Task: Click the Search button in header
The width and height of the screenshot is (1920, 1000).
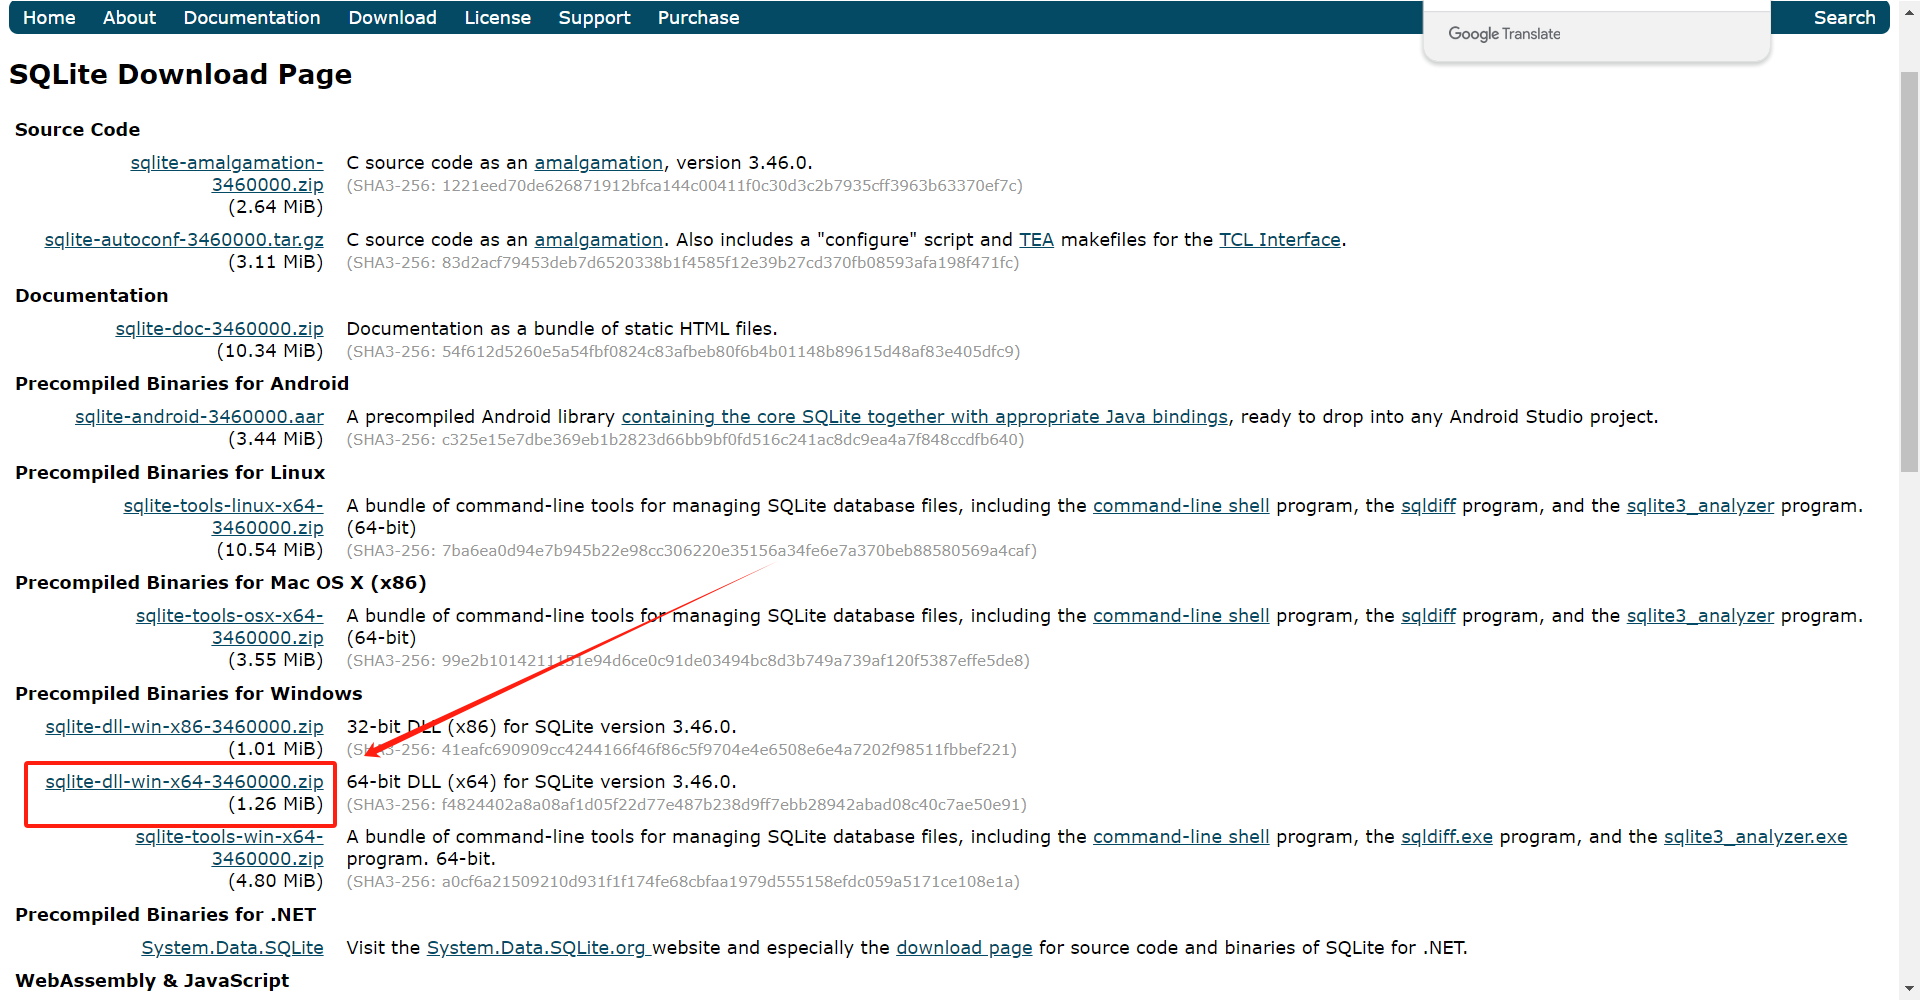Action: click(1844, 18)
